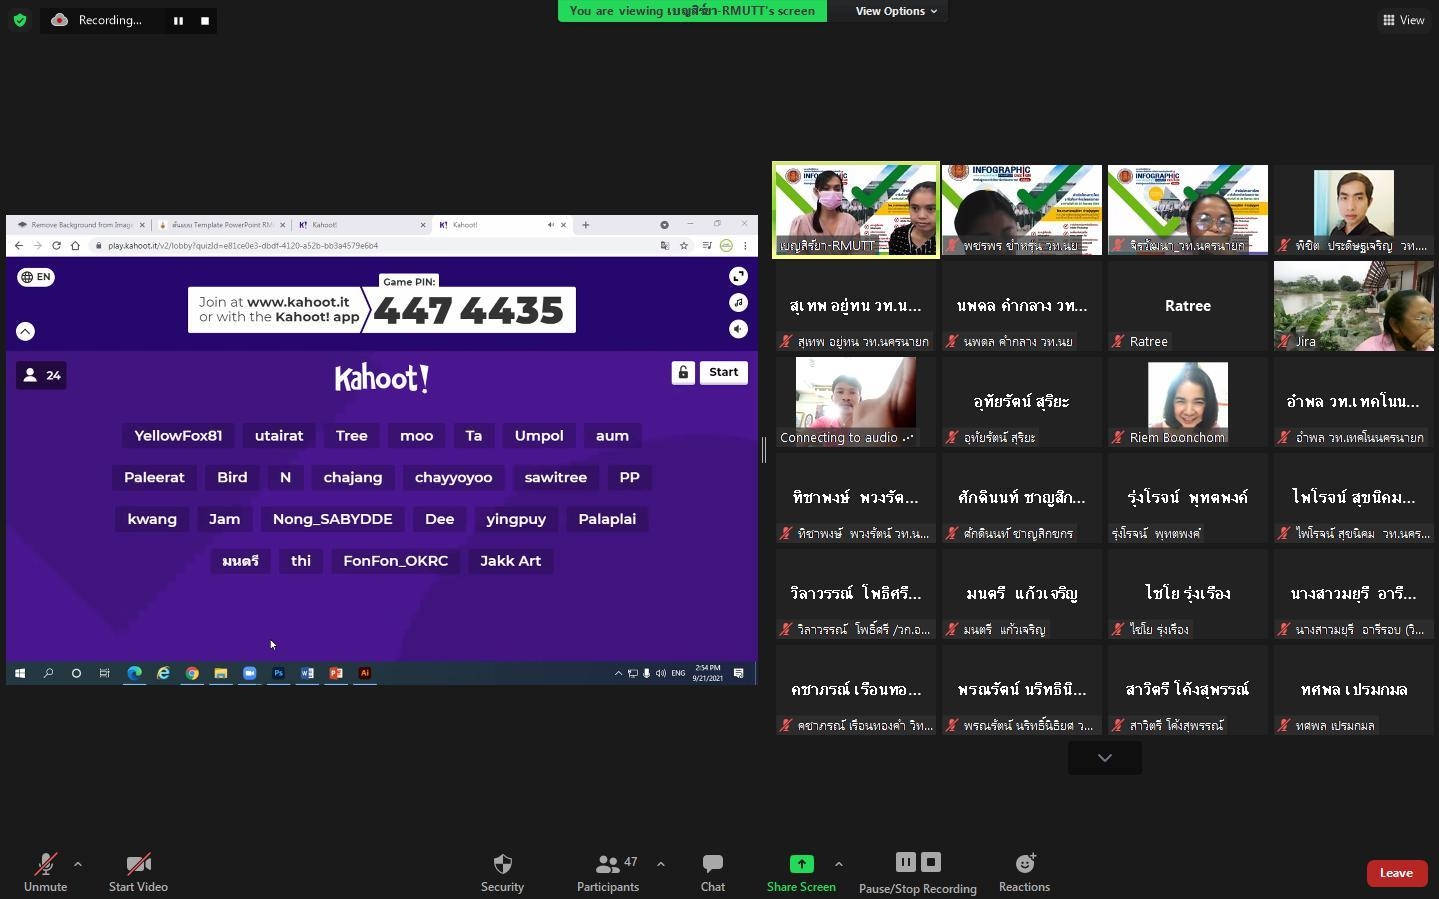This screenshot has height=899, width=1439.
Task: Open Word from taskbar
Action: pyautogui.click(x=307, y=673)
